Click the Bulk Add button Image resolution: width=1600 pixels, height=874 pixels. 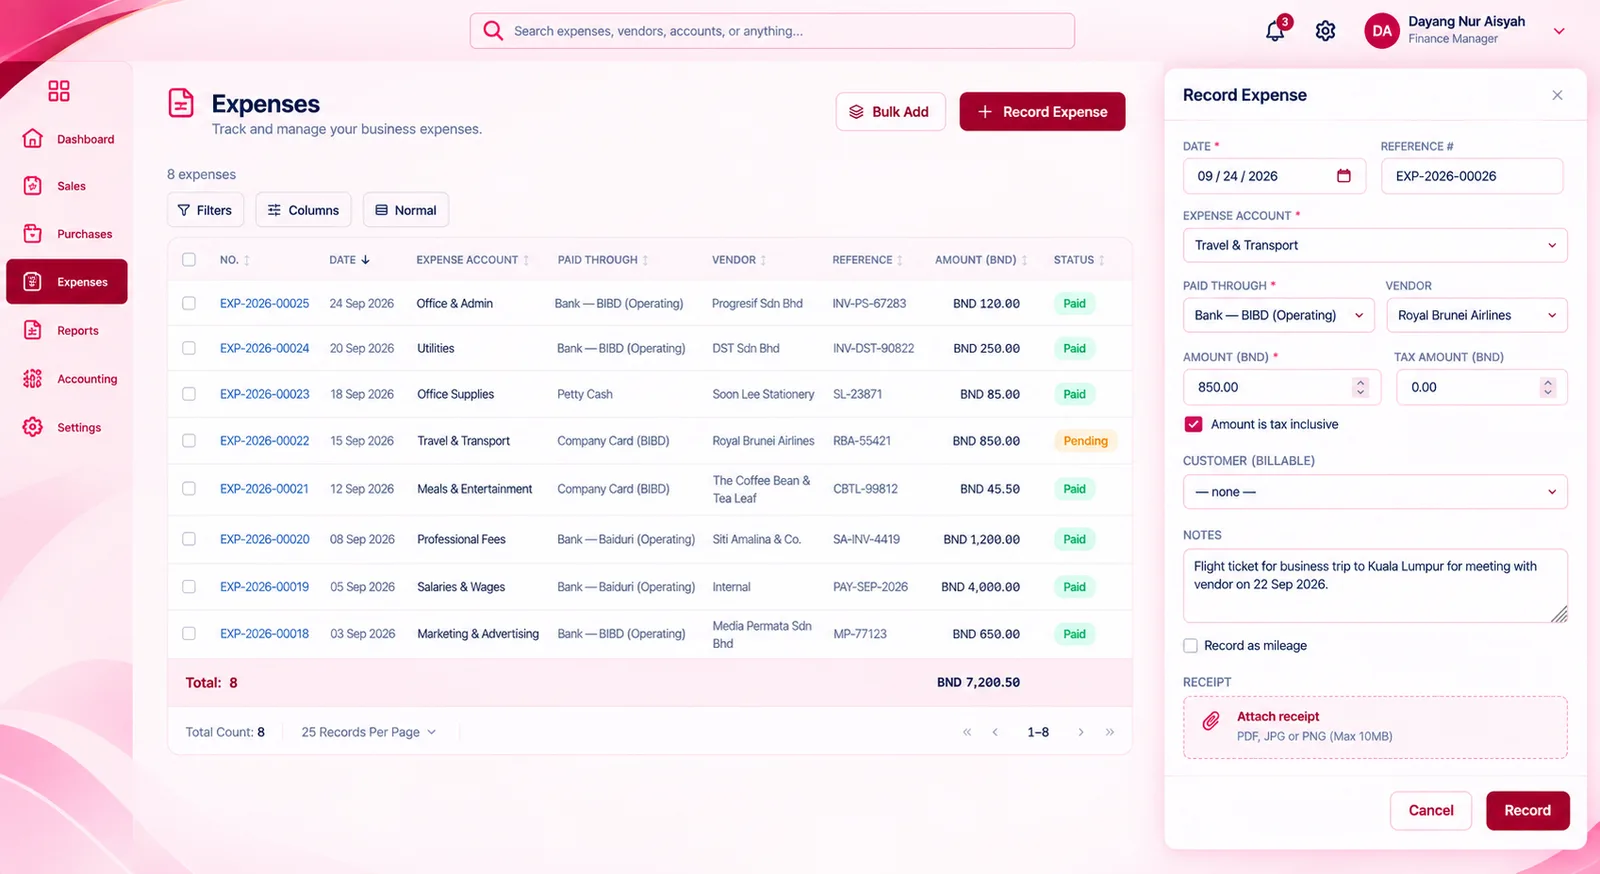[x=890, y=112]
